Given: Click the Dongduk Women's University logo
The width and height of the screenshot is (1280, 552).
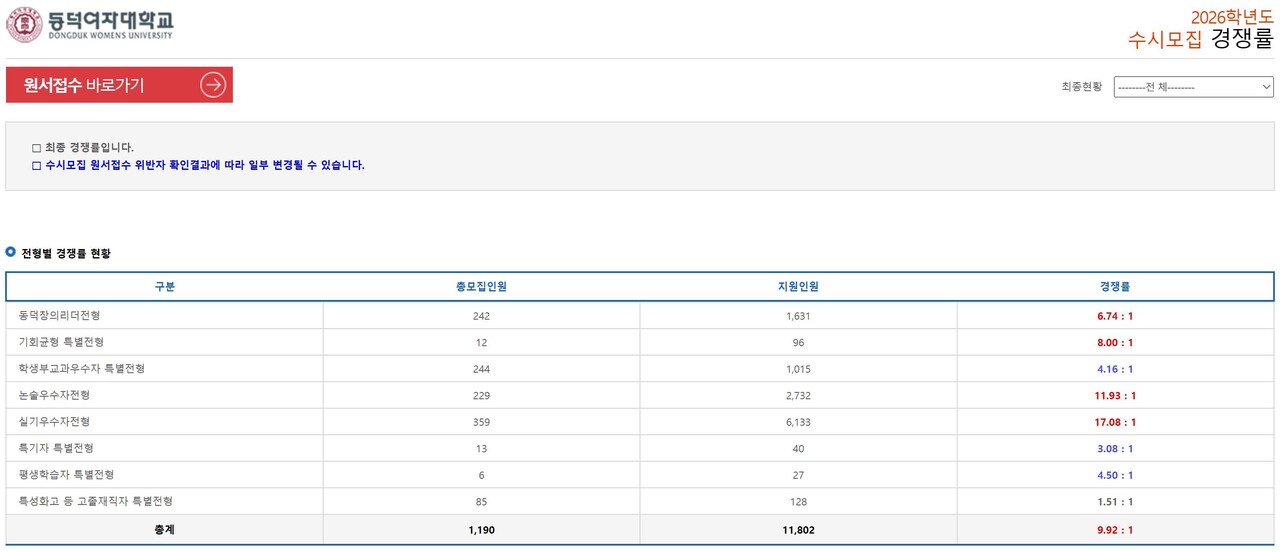Looking at the screenshot, I should [90, 25].
